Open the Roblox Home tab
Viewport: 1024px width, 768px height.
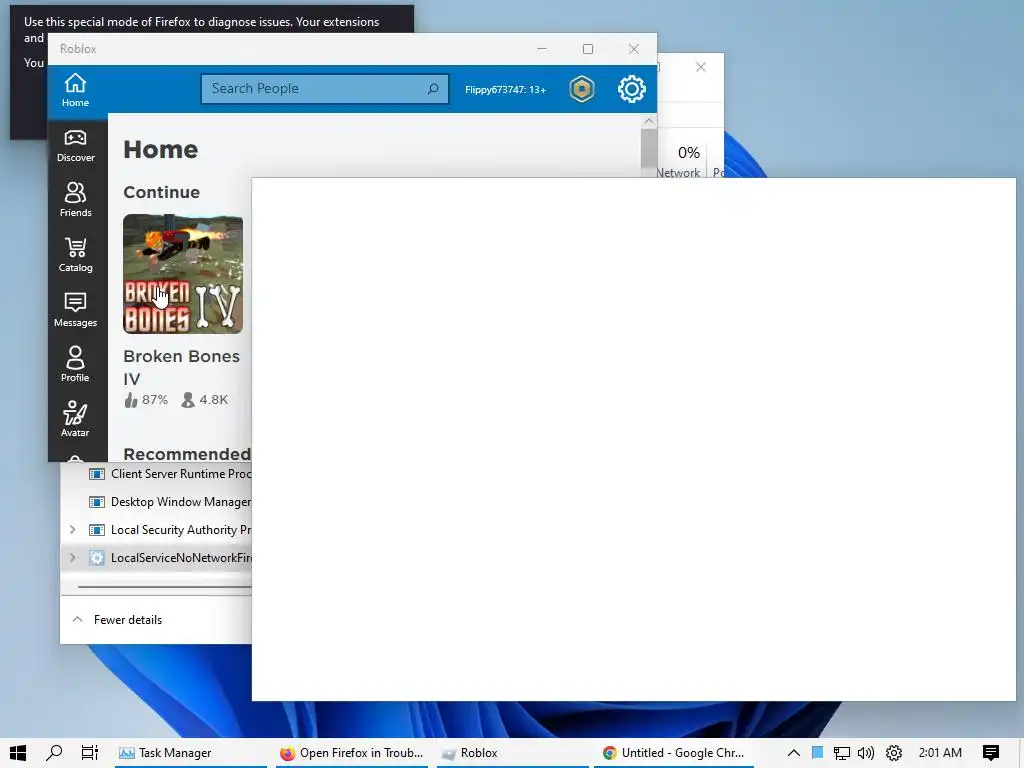[75, 90]
